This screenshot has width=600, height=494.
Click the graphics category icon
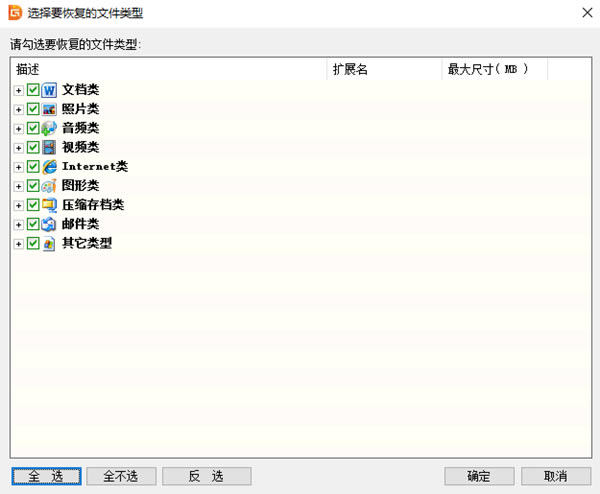pos(49,186)
